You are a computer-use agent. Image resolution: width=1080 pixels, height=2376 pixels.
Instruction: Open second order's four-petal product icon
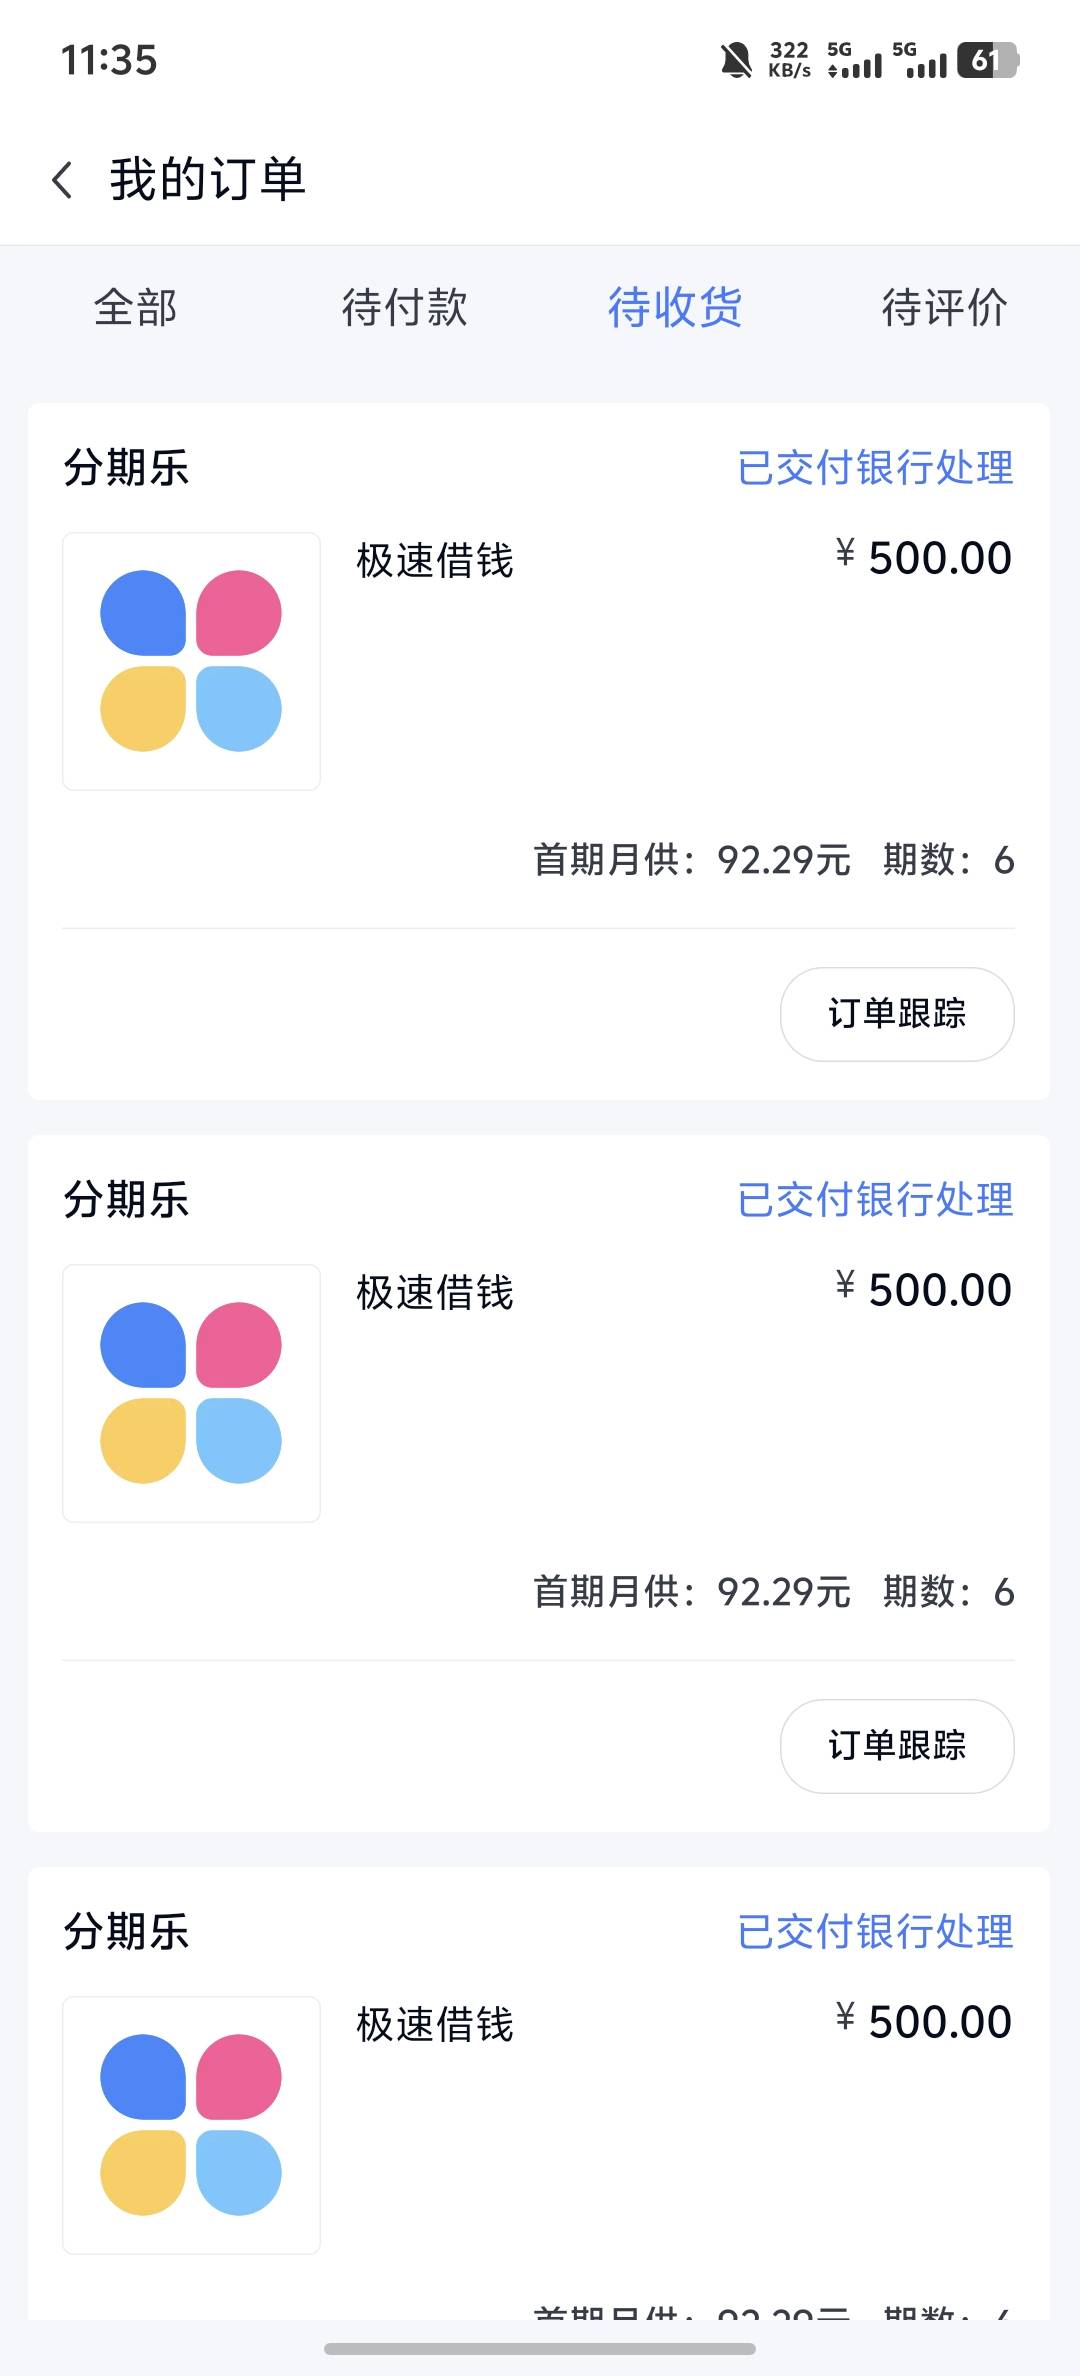click(x=191, y=1393)
